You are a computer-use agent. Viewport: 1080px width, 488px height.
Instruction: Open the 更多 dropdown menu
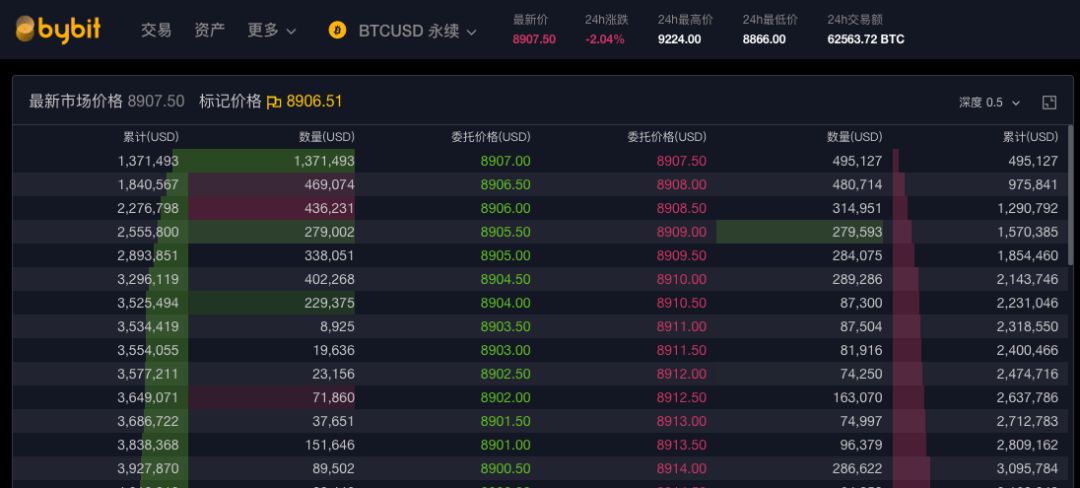[x=272, y=30]
